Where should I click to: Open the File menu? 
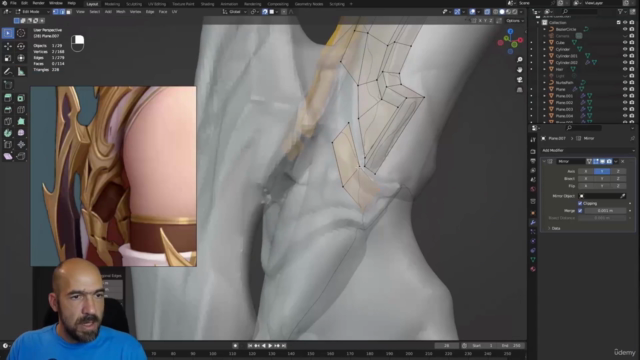pos(13,3)
